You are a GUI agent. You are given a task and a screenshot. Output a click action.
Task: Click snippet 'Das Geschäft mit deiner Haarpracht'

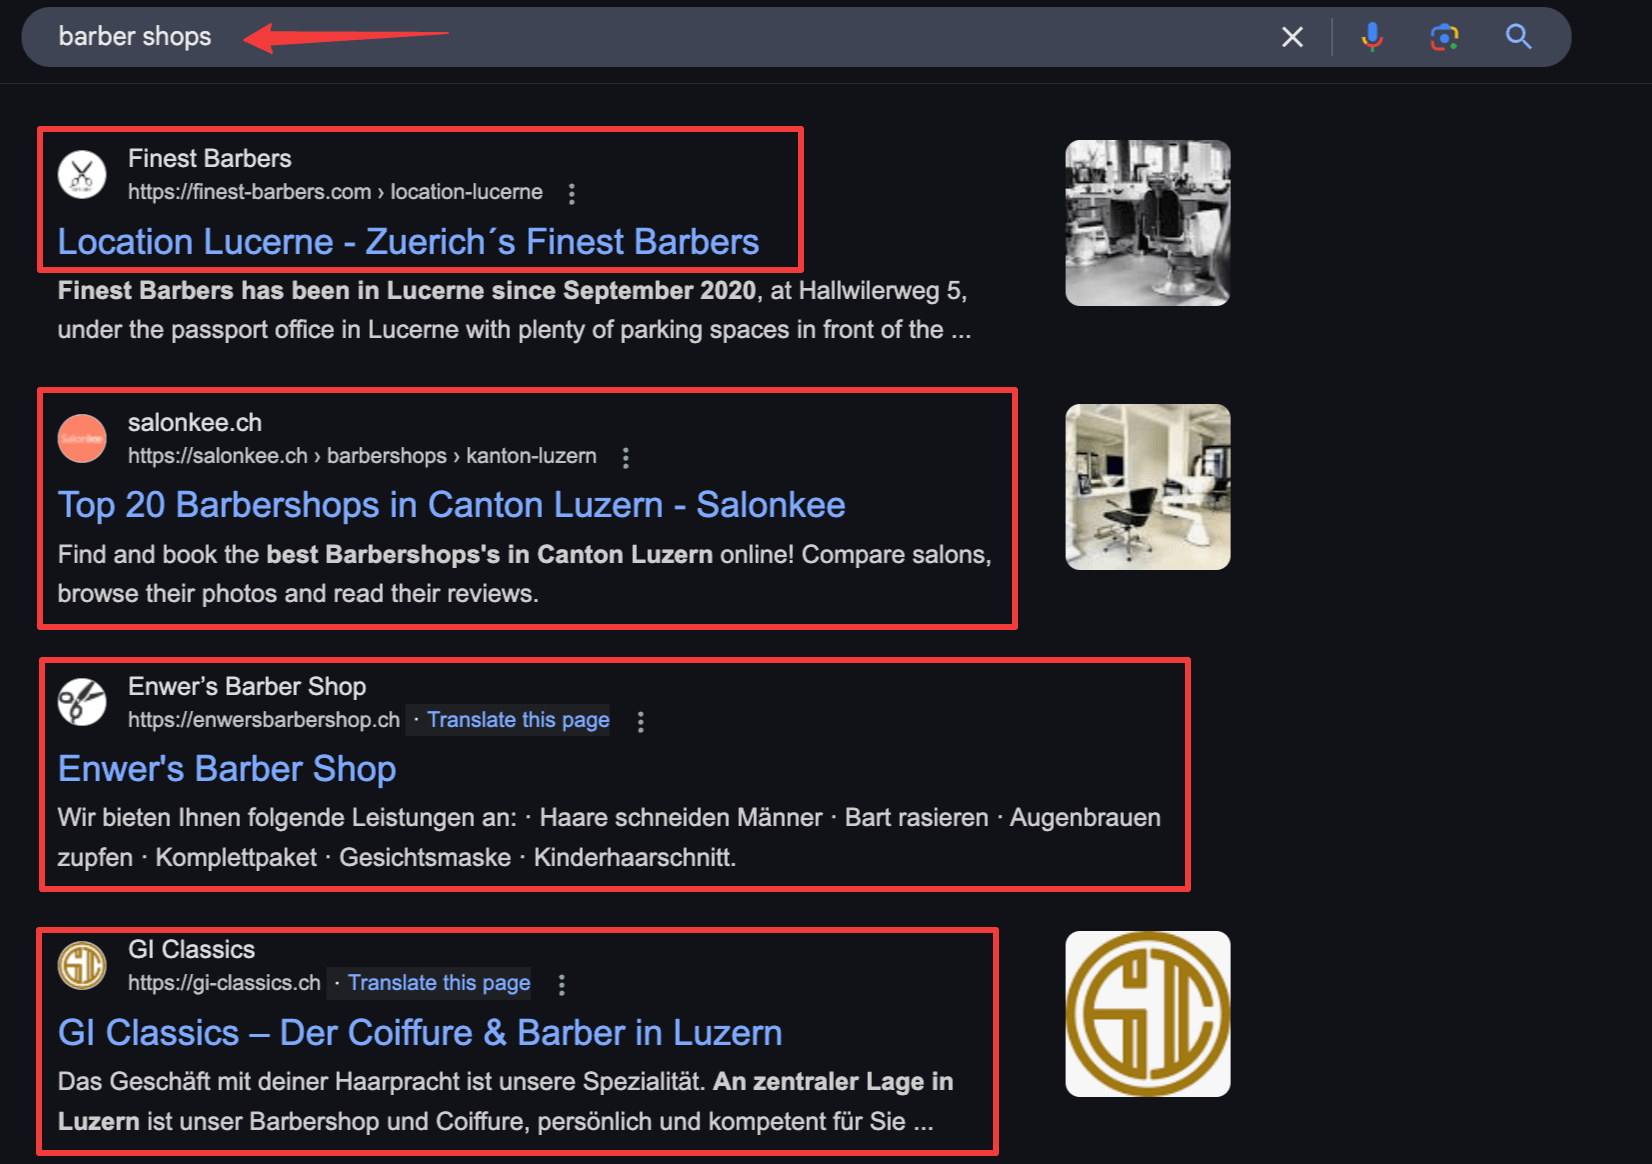click(505, 1101)
